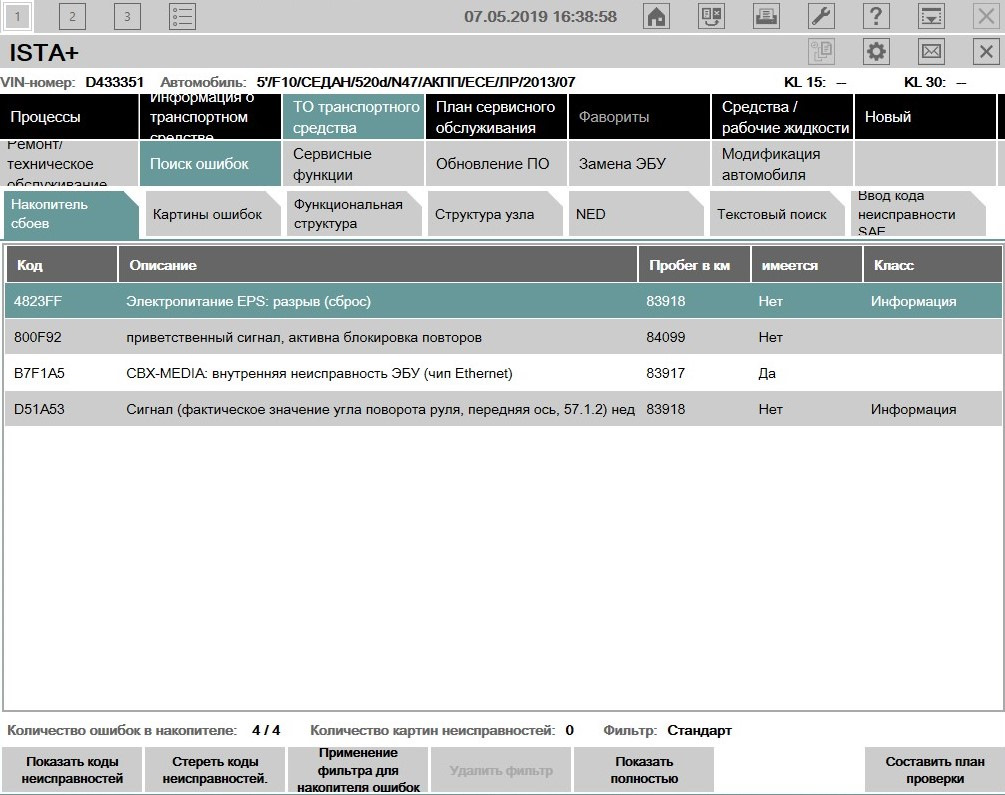Screen dimensions: 1005x795
Task: Sort by the имеется column header
Action: click(807, 265)
